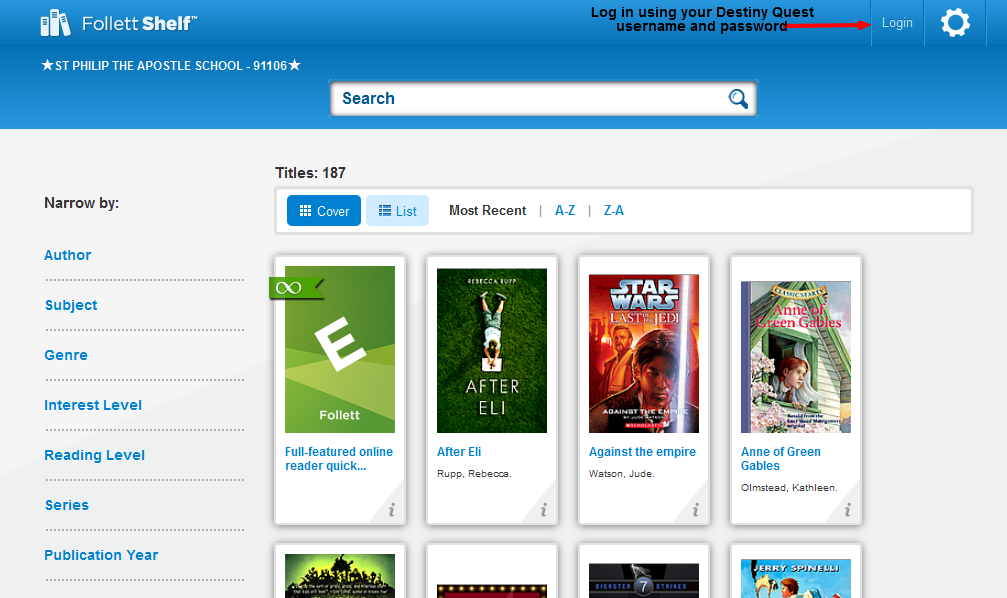Viewport: 1007px width, 598px height.
Task: Click the Star Wars book cover thumbnail
Action: click(644, 353)
